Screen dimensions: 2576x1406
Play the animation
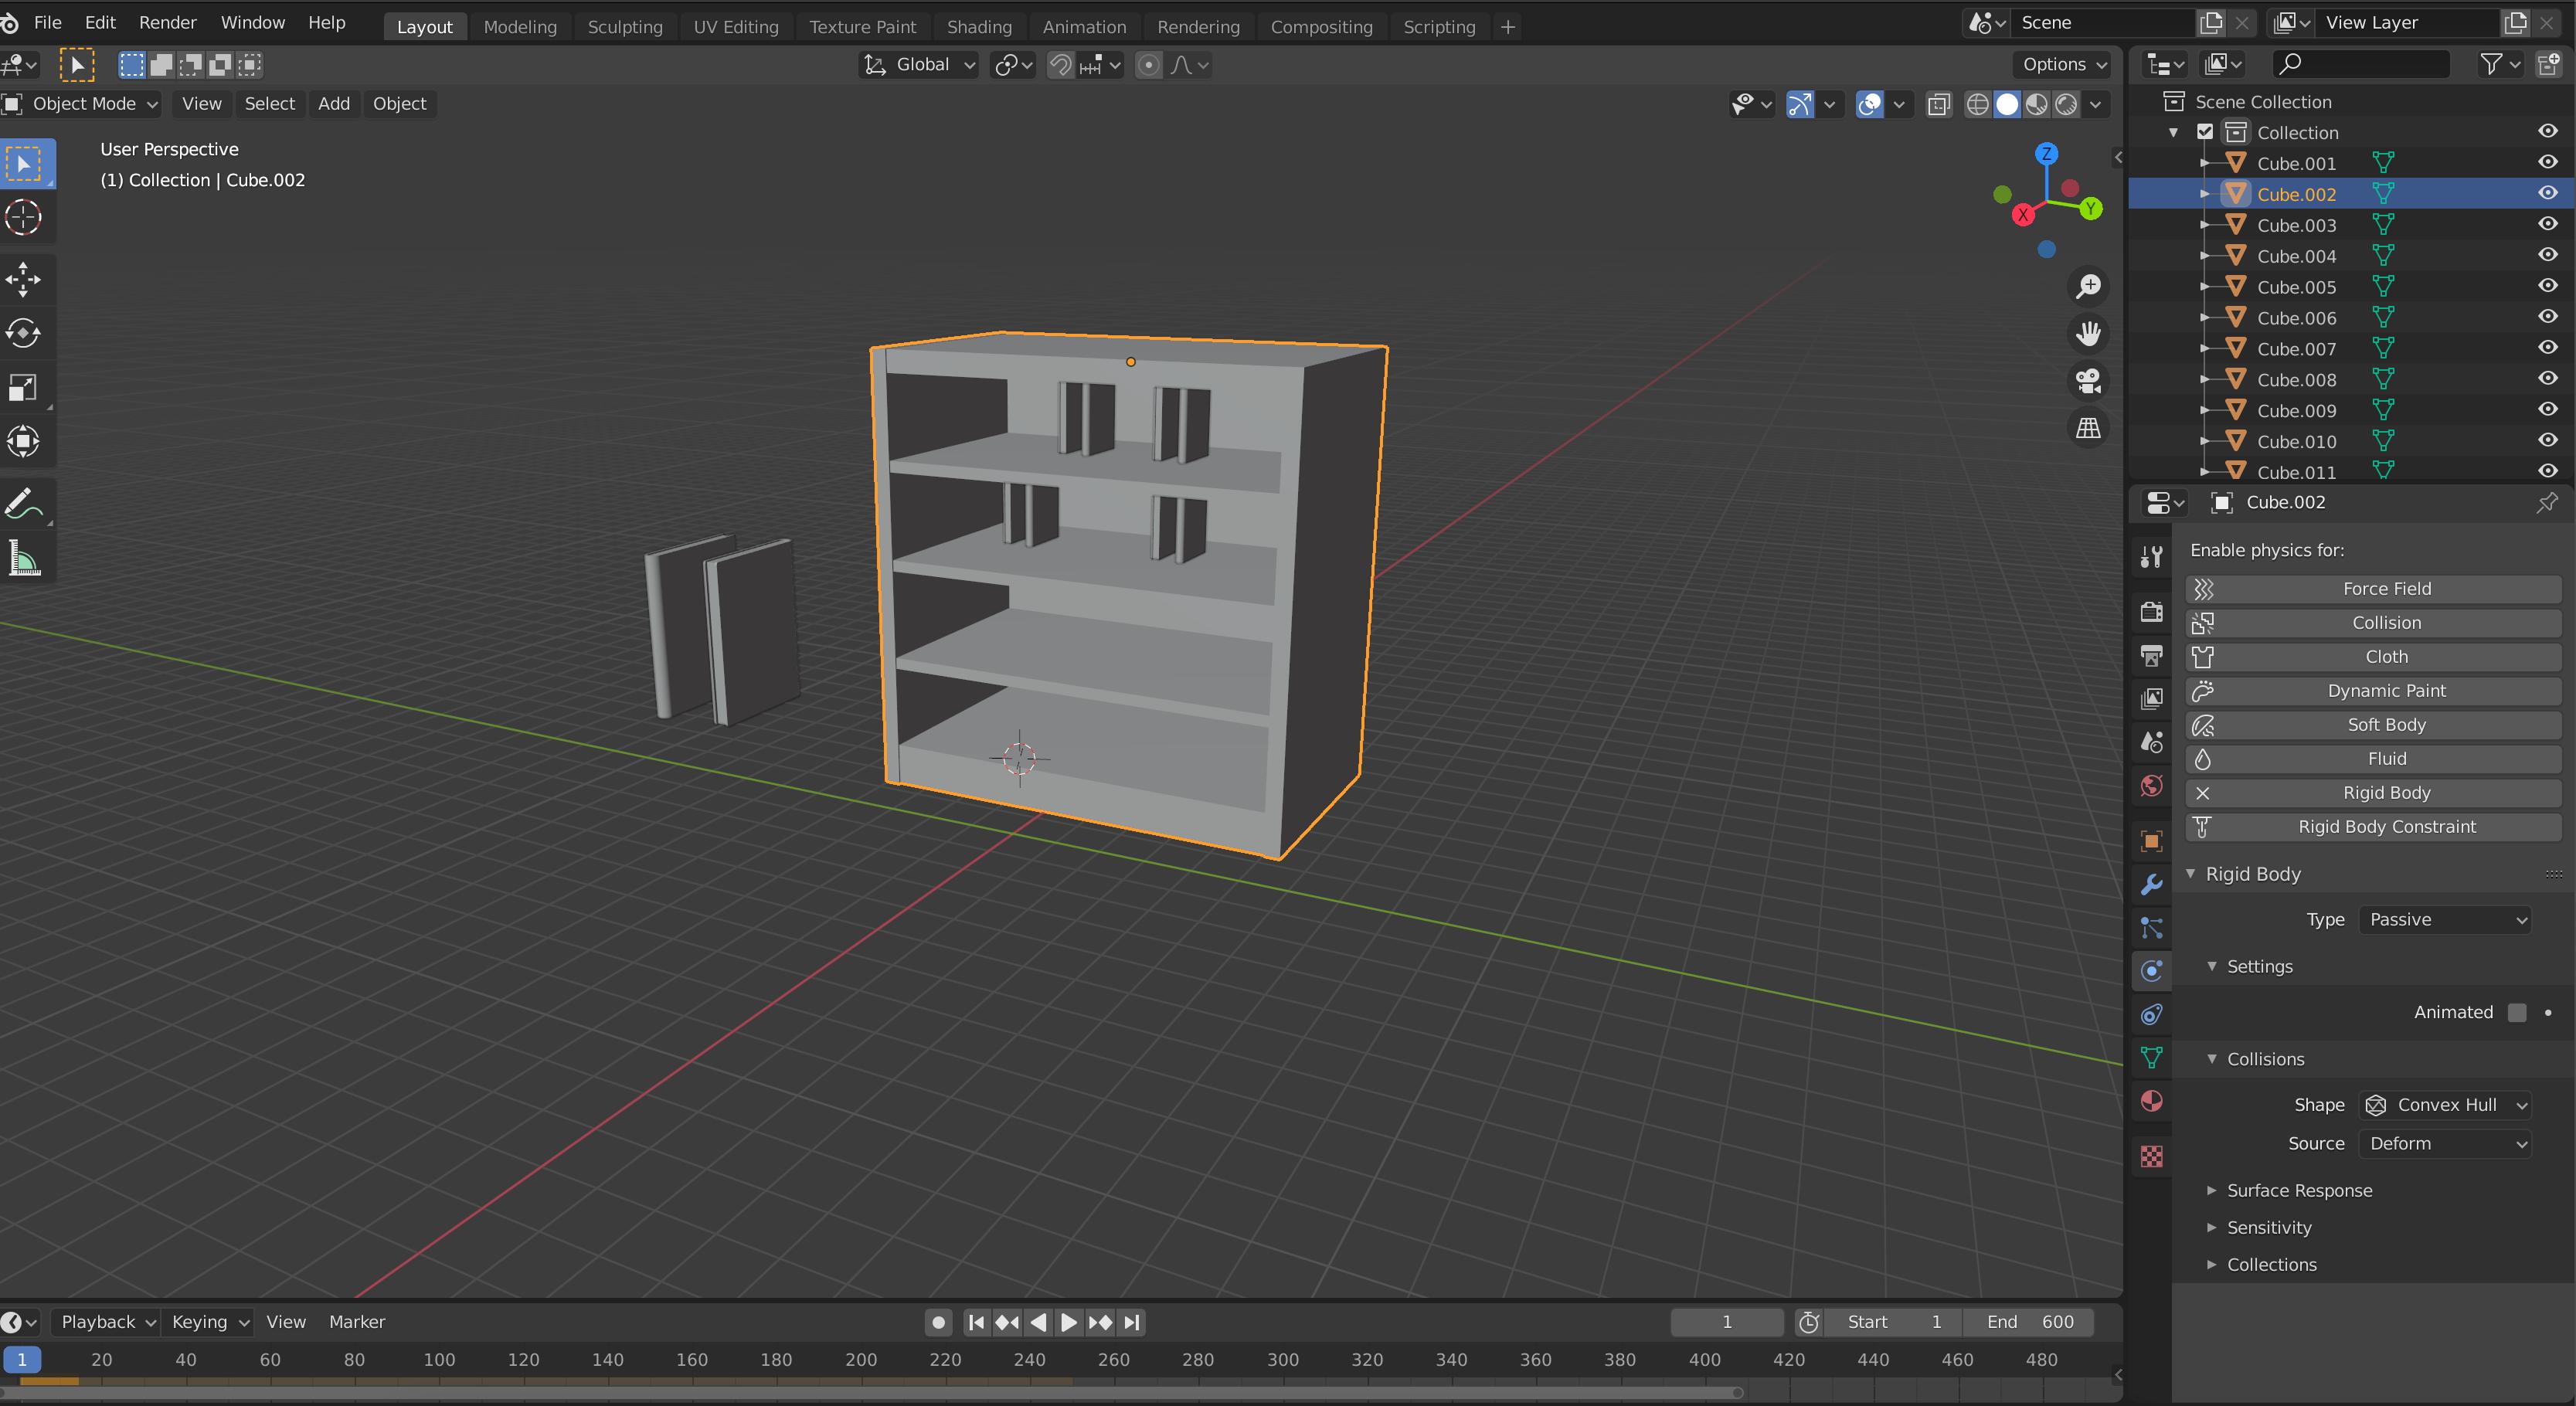click(1068, 1322)
